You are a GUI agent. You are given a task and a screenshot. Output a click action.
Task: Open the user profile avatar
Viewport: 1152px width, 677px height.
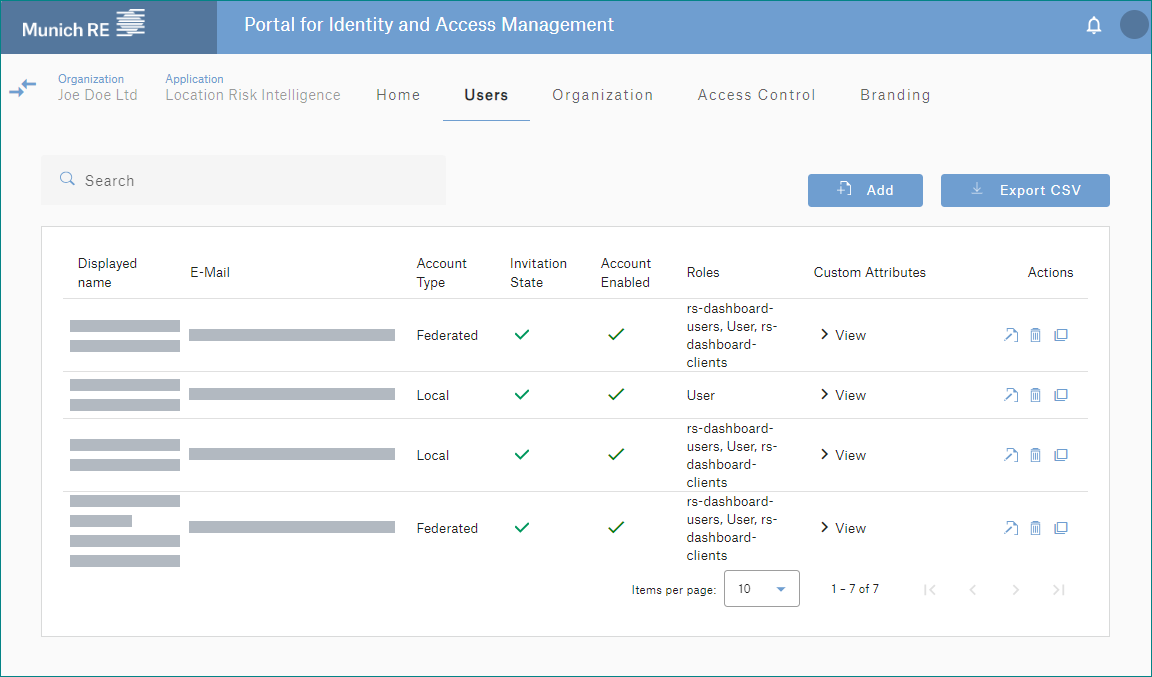[x=1134, y=24]
